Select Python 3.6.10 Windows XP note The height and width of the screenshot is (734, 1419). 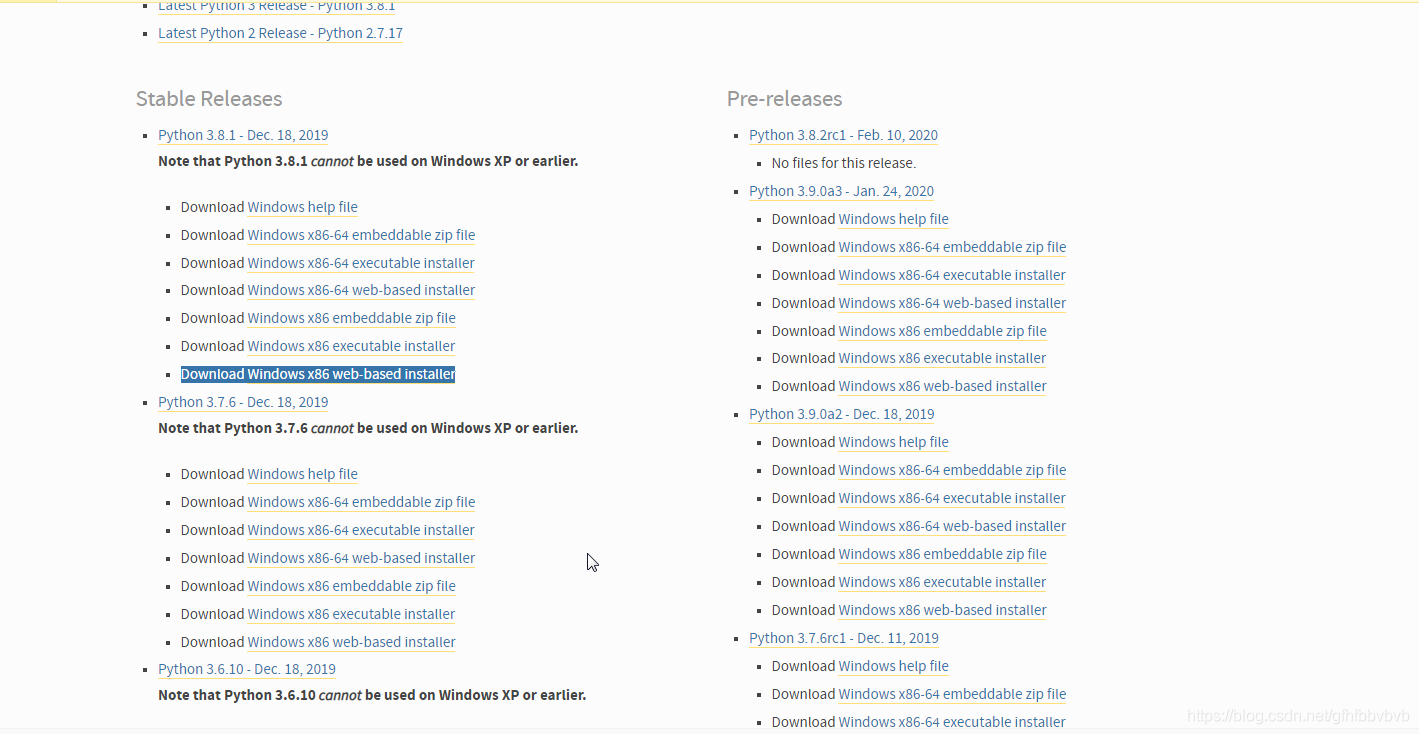(372, 695)
